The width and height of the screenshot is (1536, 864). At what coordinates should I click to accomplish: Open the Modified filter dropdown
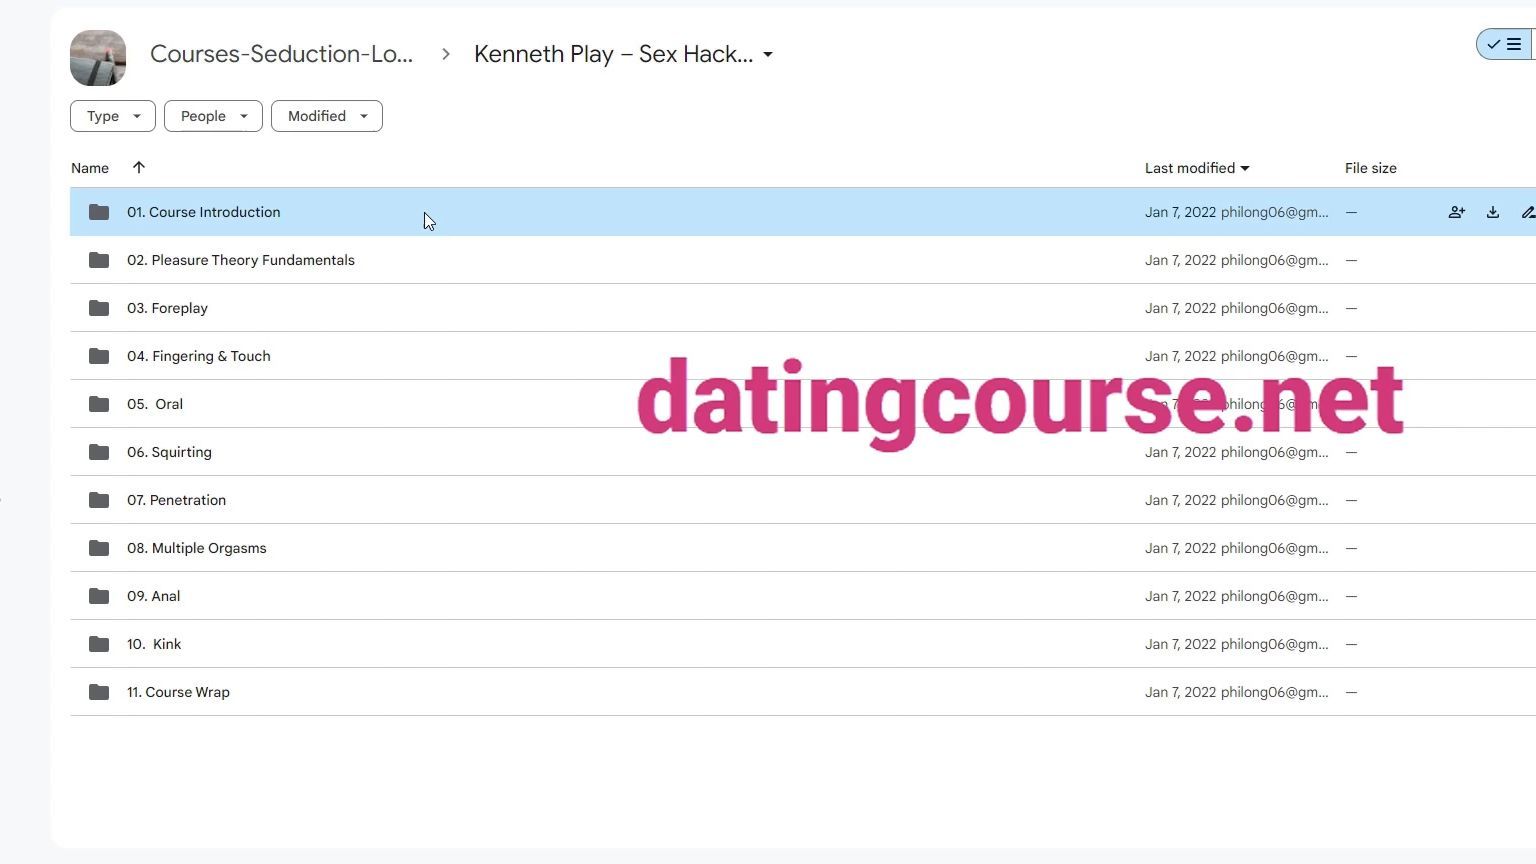327,116
